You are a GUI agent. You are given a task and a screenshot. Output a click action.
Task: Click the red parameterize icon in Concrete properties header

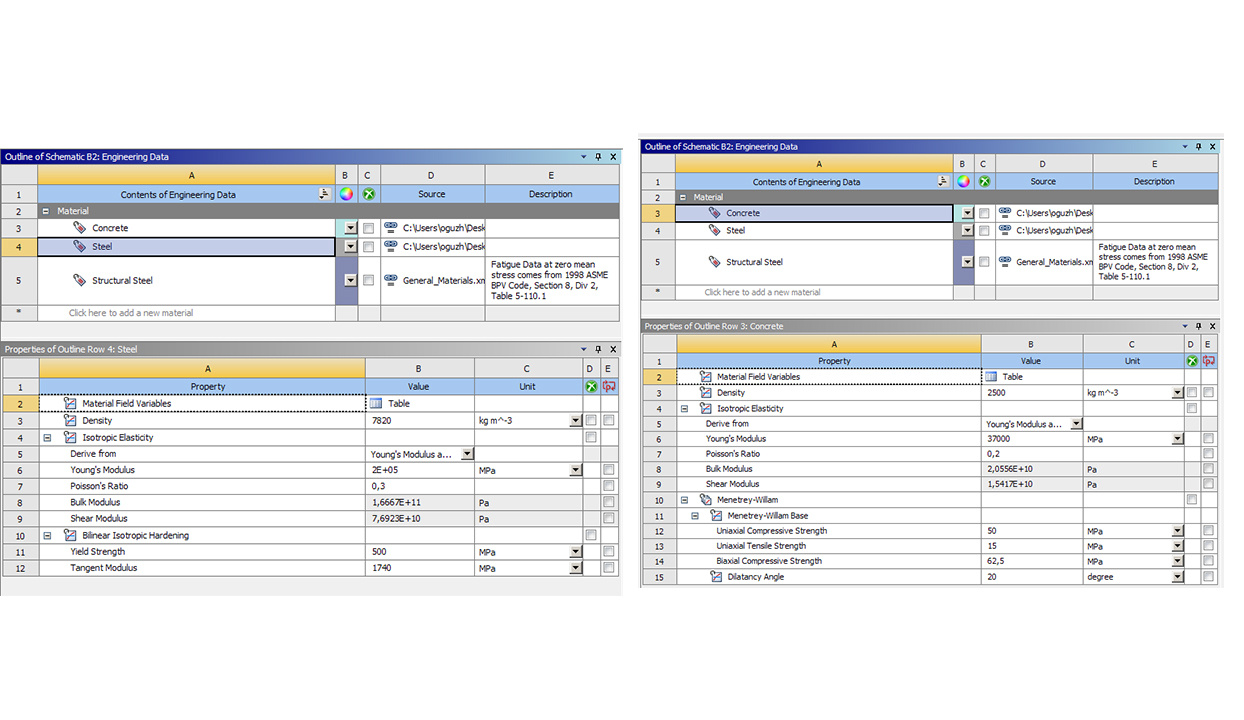[x=1209, y=360]
